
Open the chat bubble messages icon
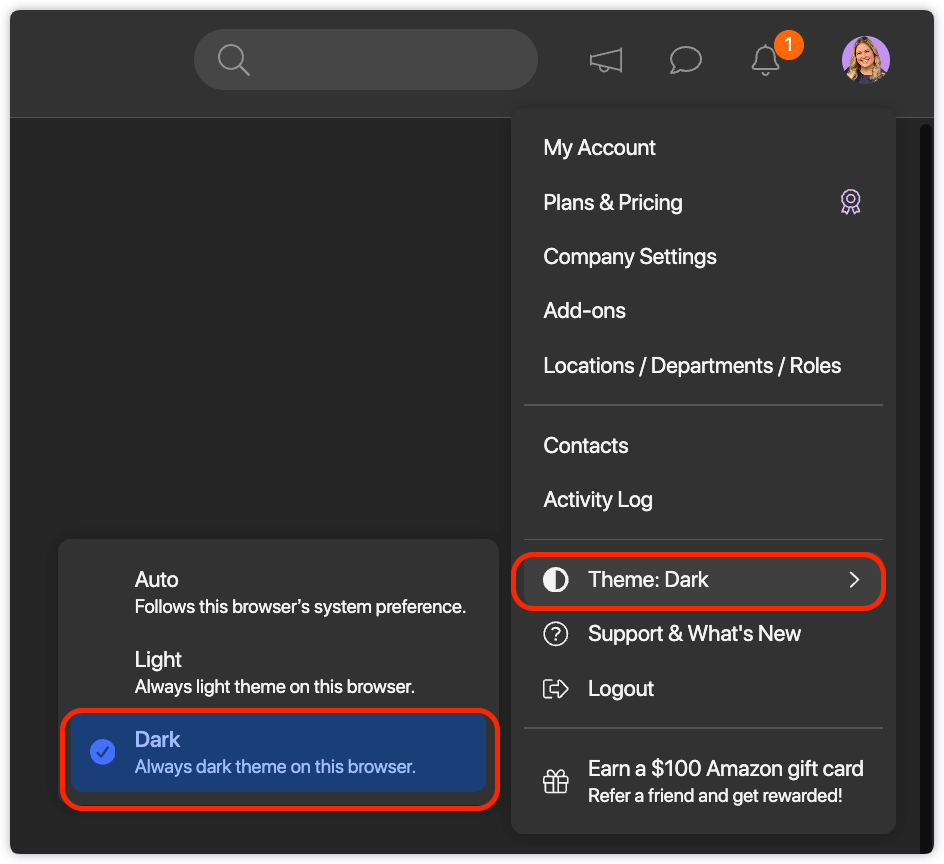click(x=685, y=61)
